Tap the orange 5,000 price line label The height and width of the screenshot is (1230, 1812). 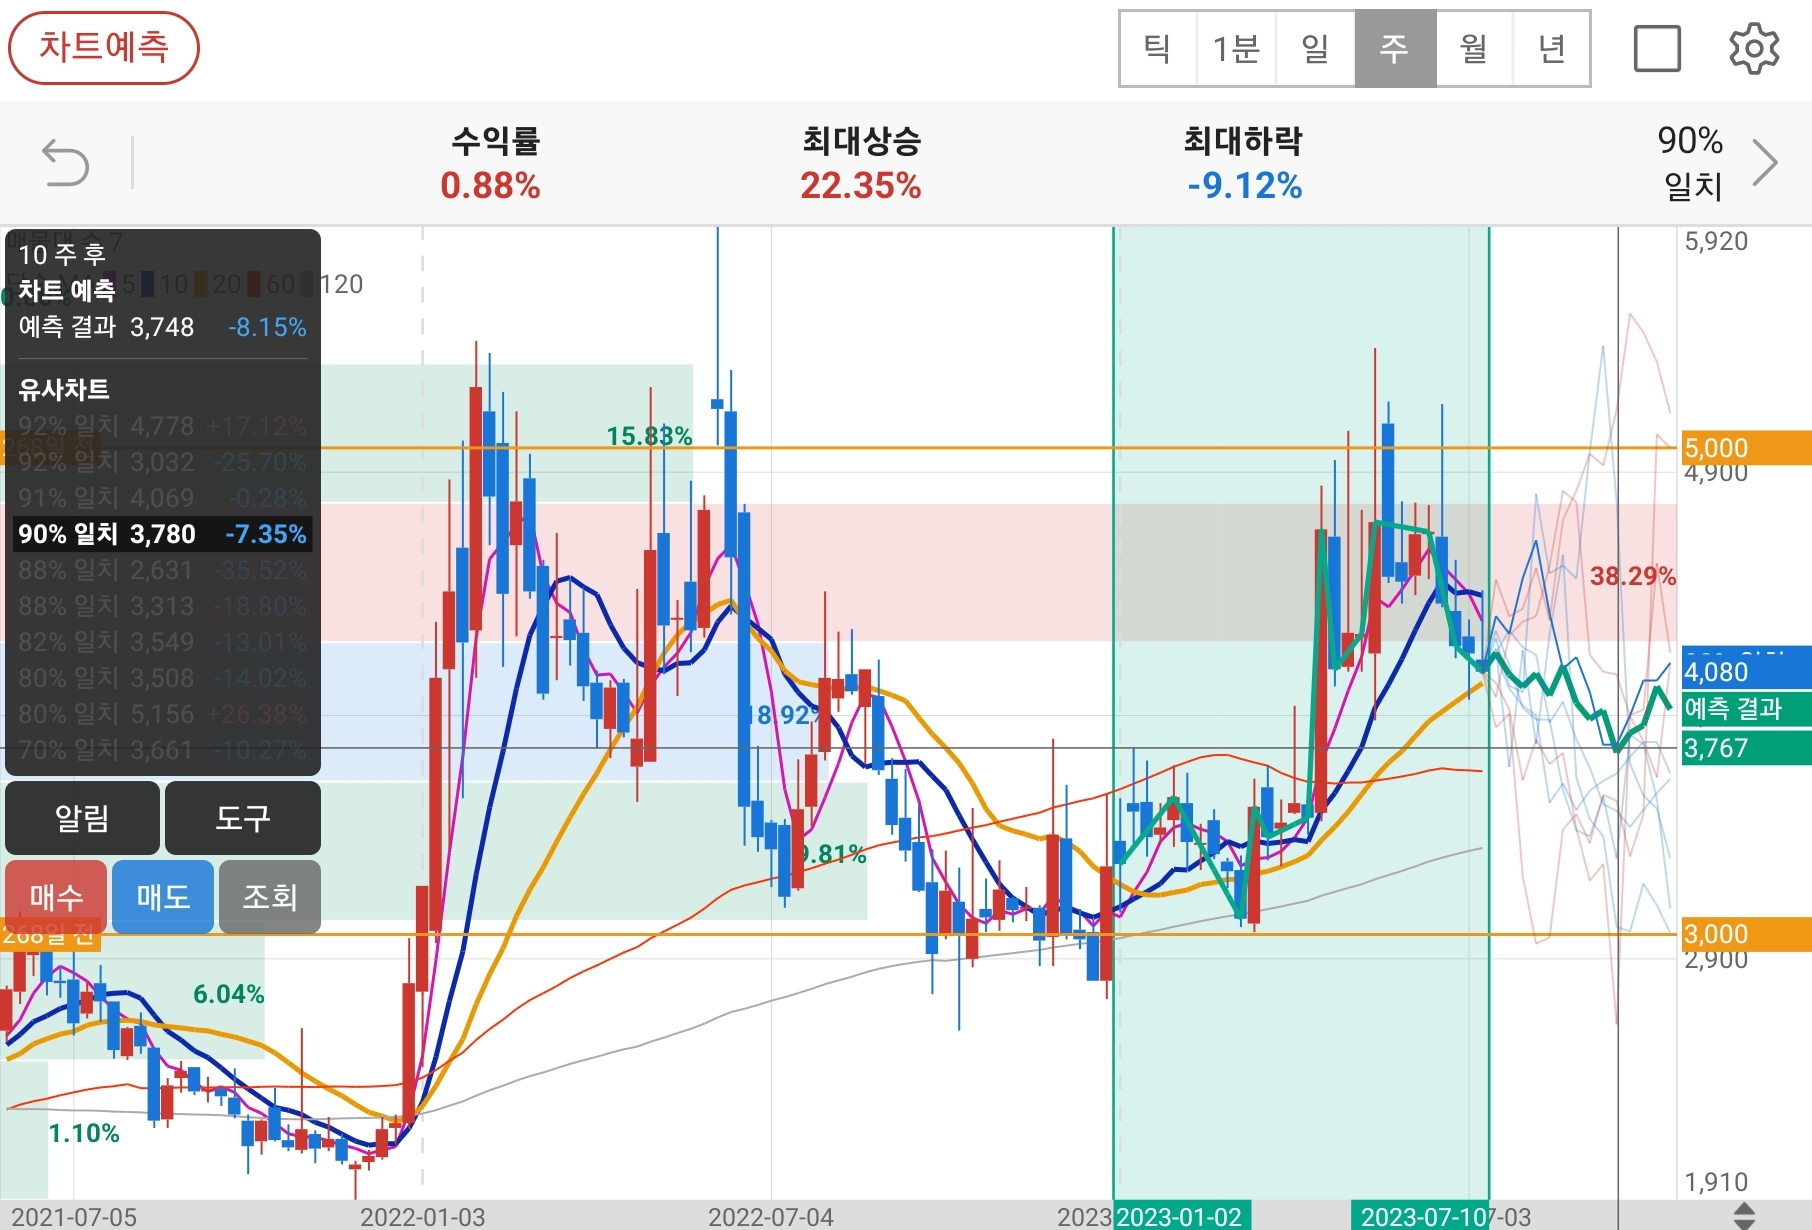coord(1745,448)
